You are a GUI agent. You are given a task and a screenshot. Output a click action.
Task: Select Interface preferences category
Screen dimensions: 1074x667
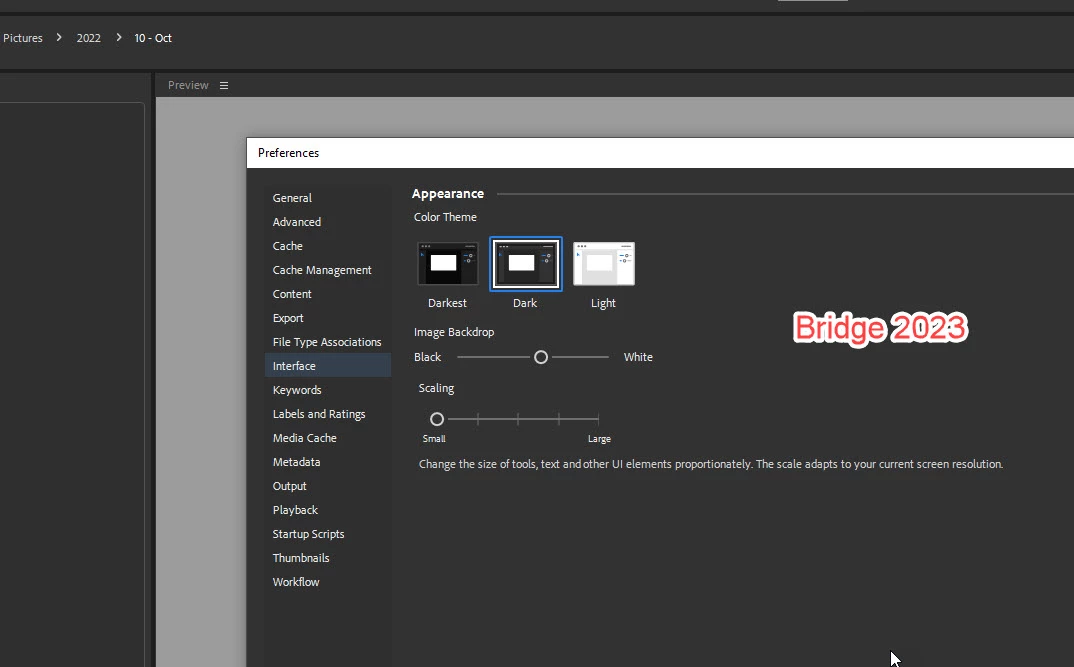[x=327, y=366]
